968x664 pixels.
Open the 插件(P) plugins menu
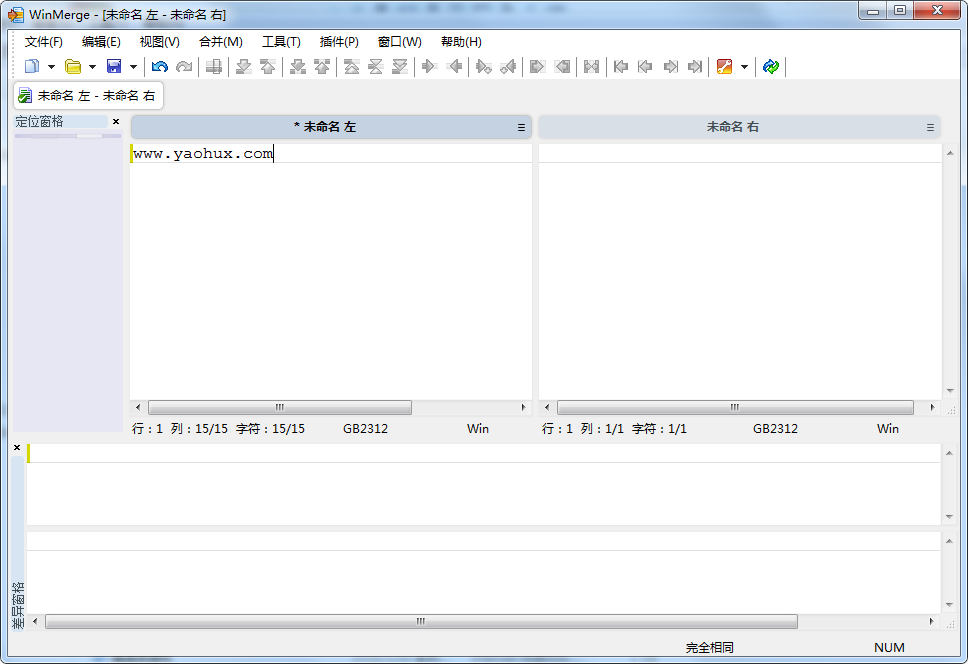tap(339, 42)
